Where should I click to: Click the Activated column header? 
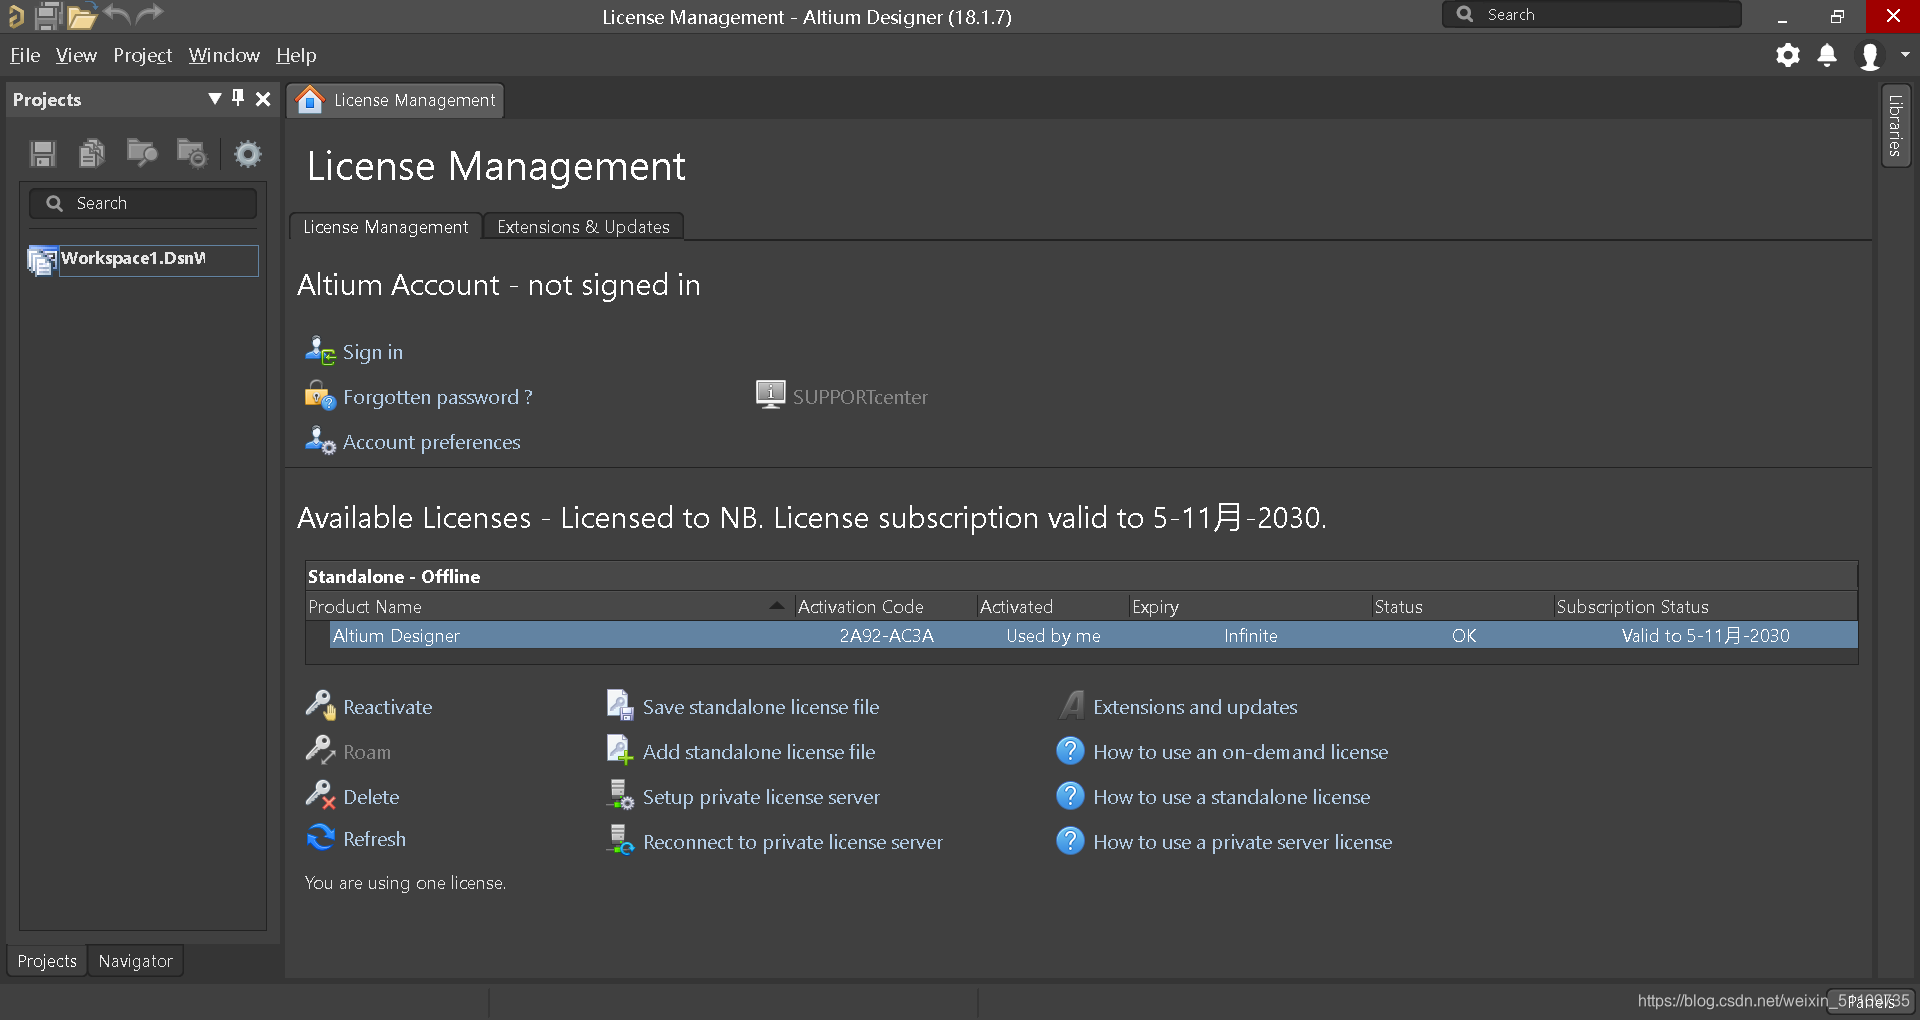(x=1053, y=606)
